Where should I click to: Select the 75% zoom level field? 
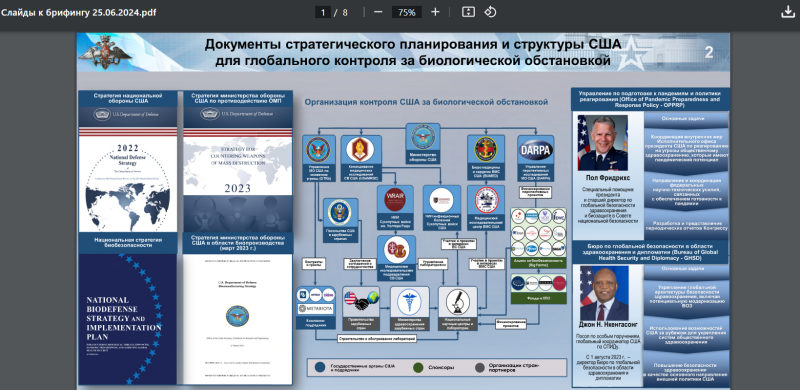pyautogui.click(x=407, y=12)
